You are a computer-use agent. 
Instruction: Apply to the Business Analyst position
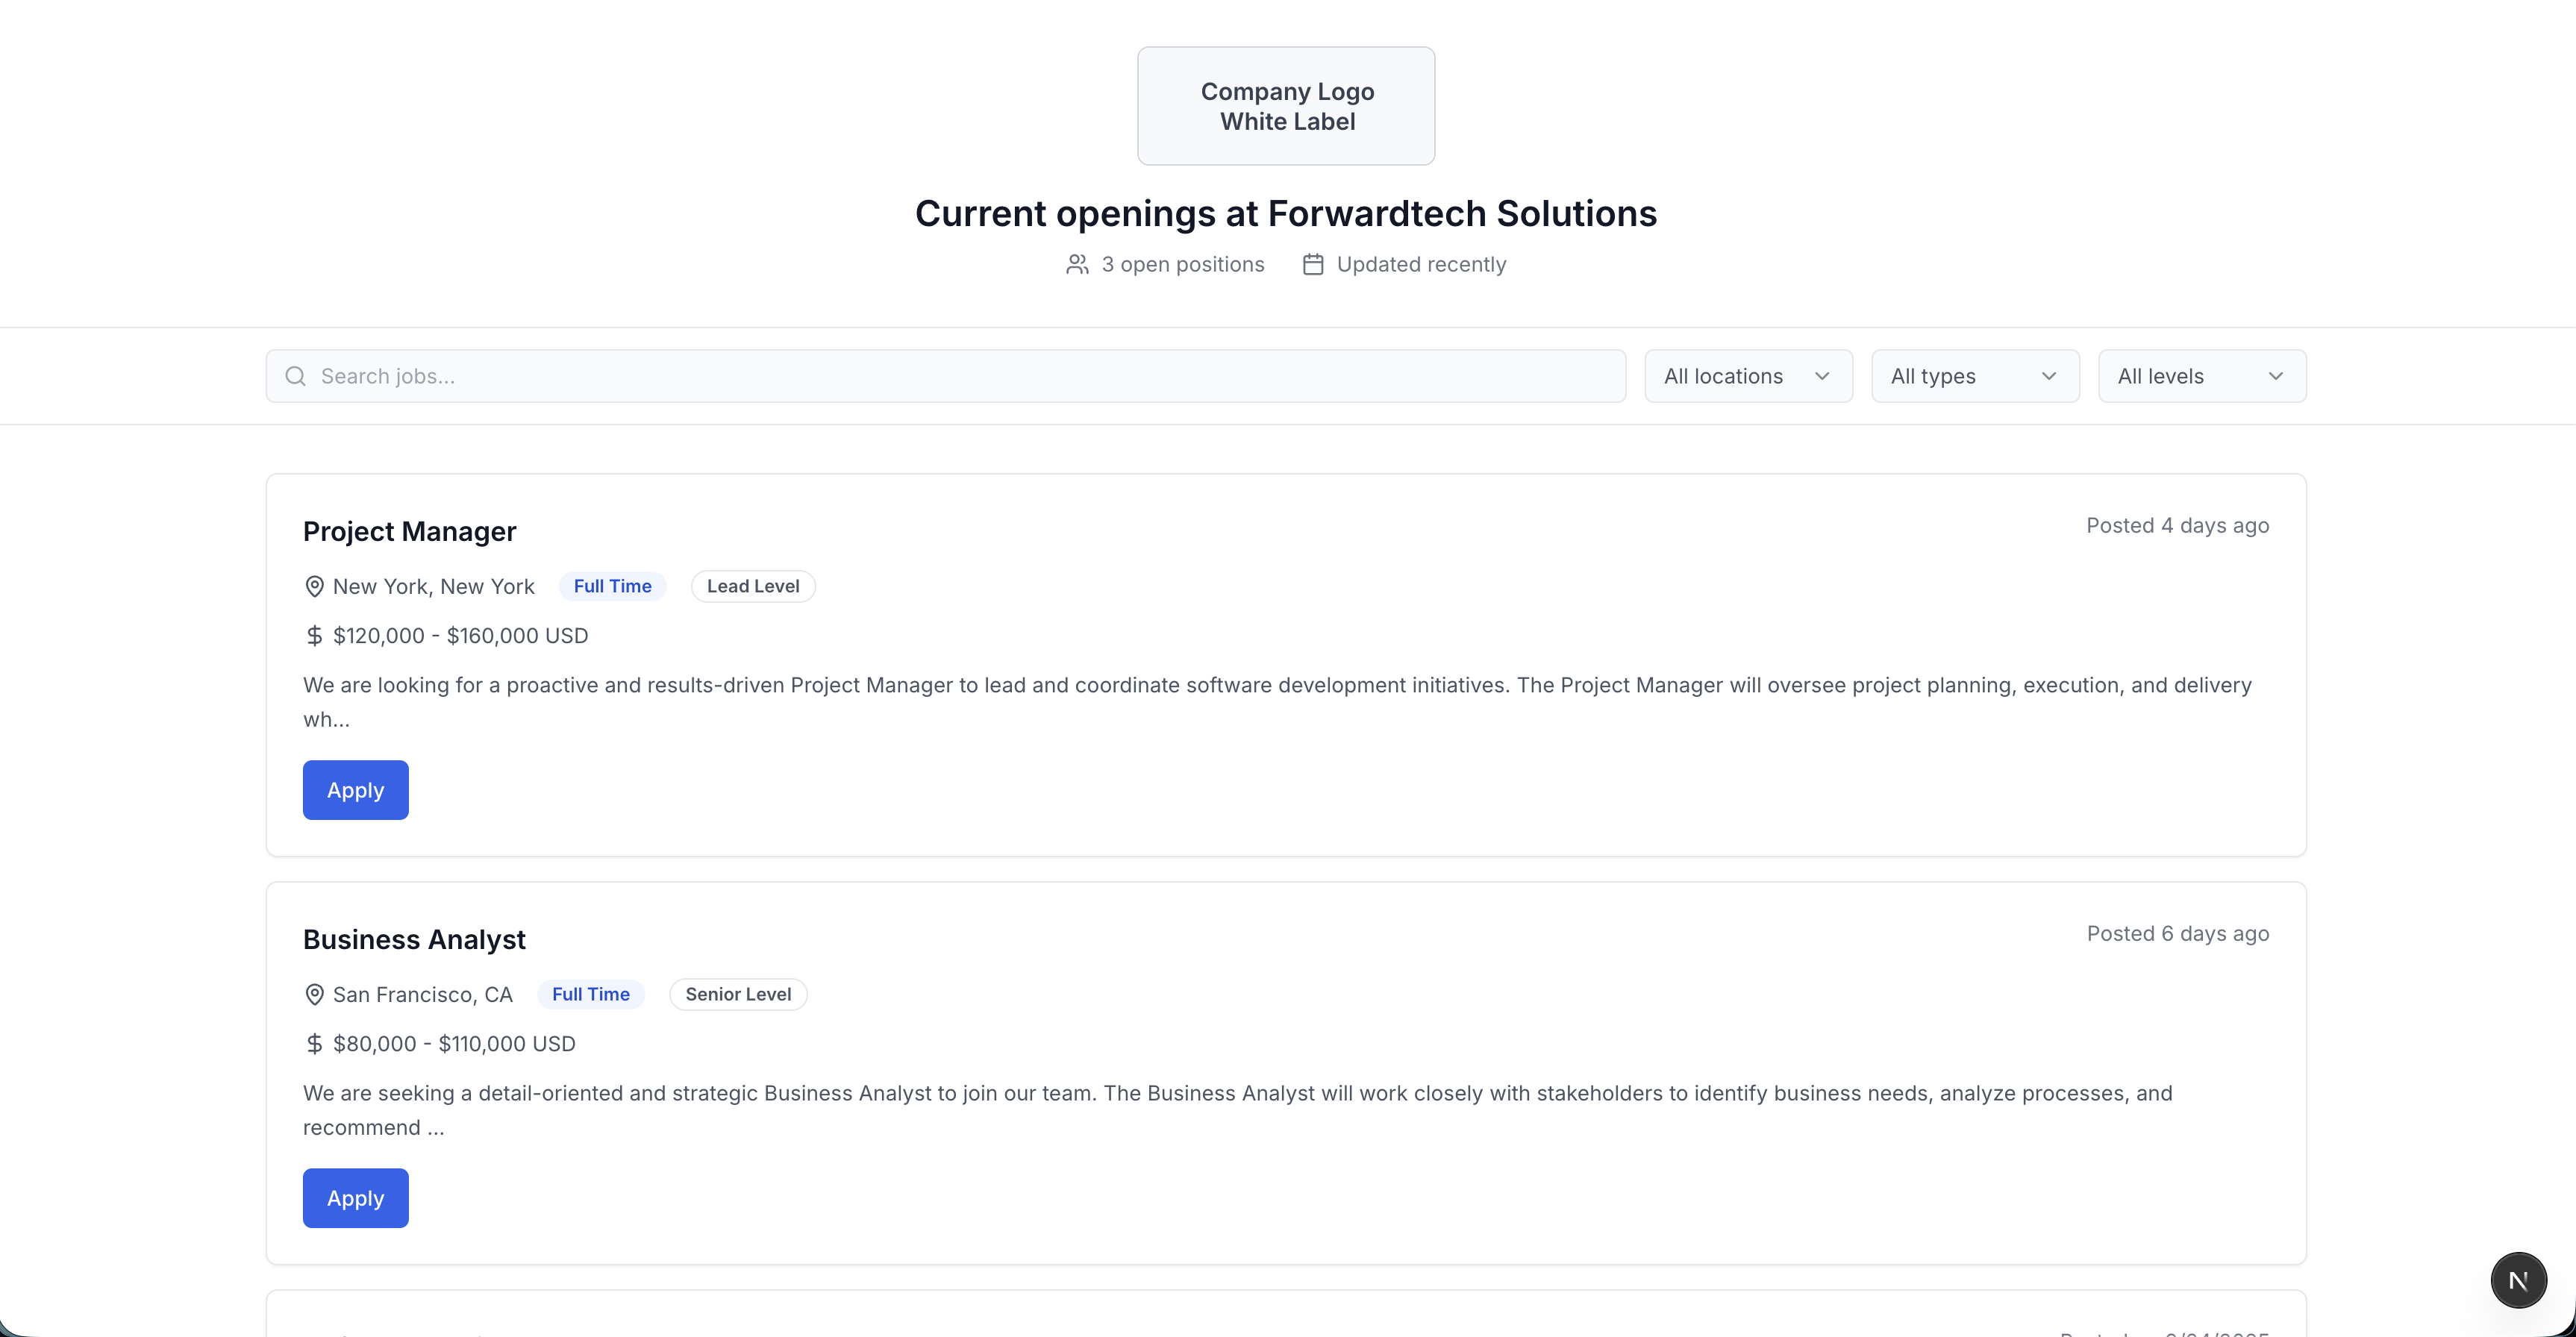[355, 1198]
